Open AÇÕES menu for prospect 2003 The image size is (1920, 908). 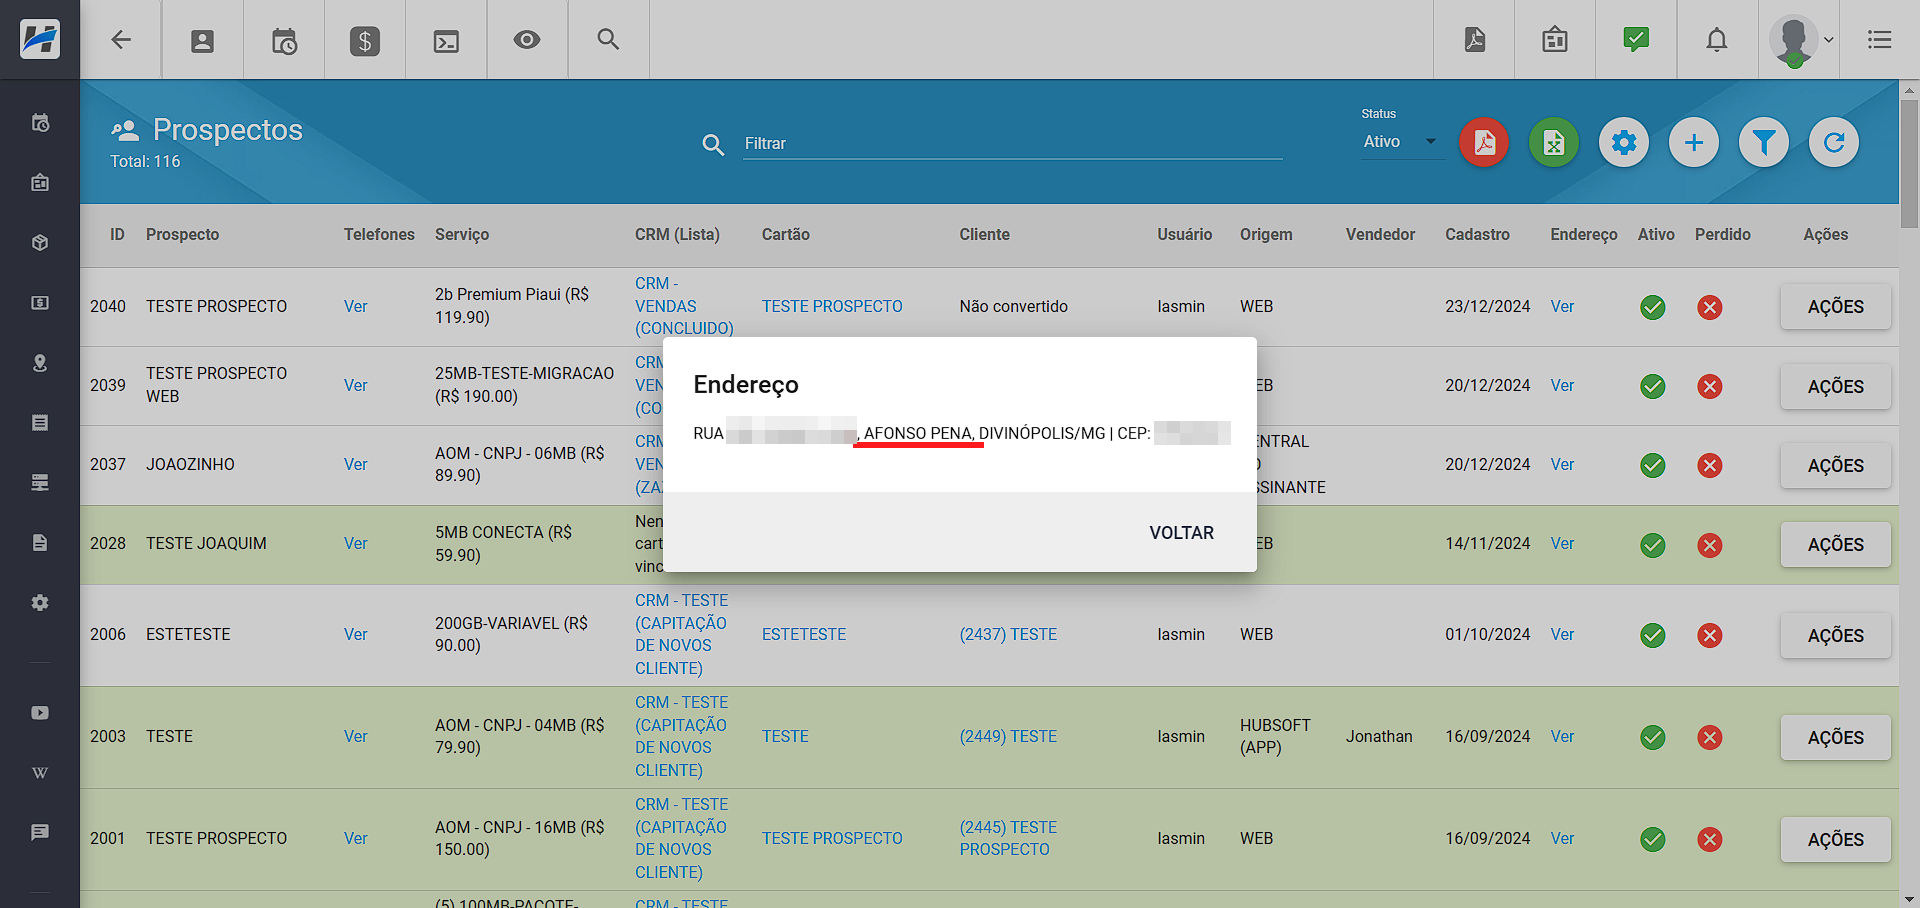(1835, 737)
